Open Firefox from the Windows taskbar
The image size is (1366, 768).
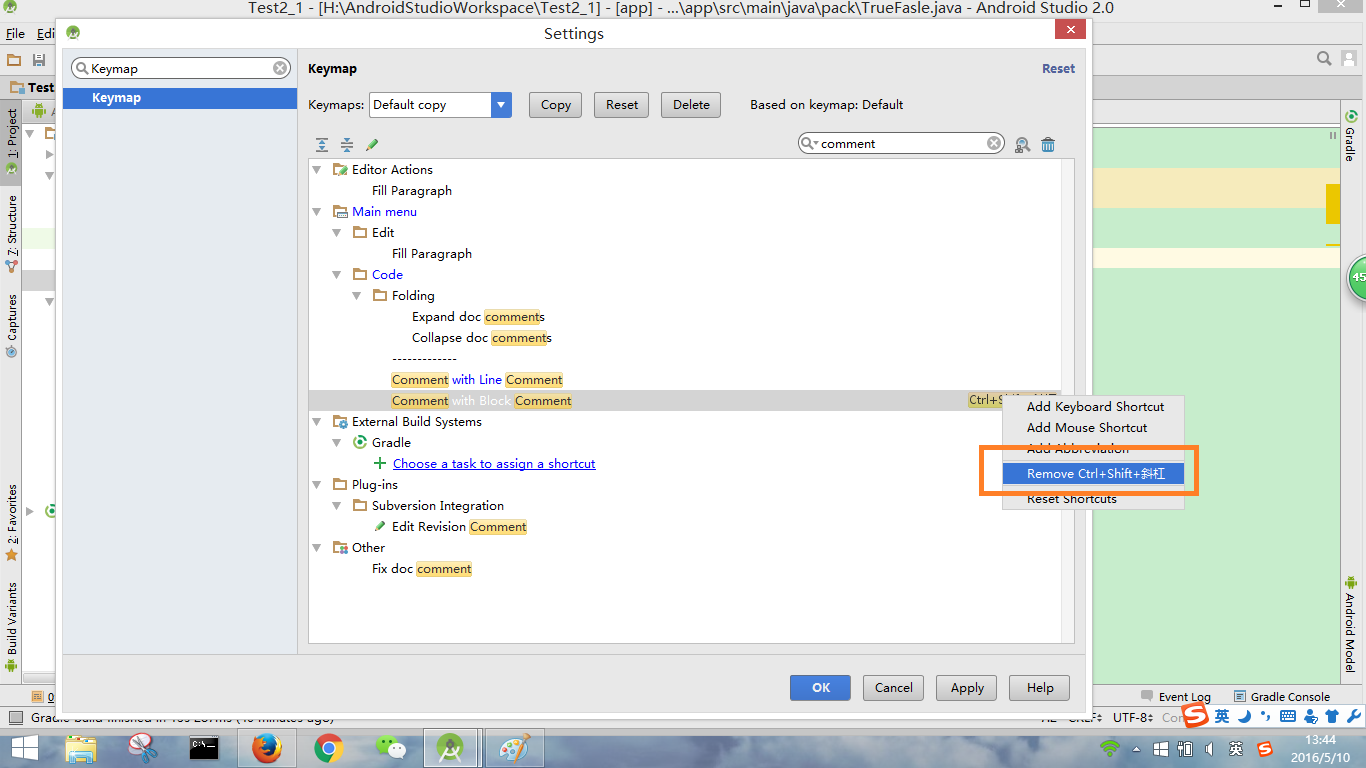(267, 747)
